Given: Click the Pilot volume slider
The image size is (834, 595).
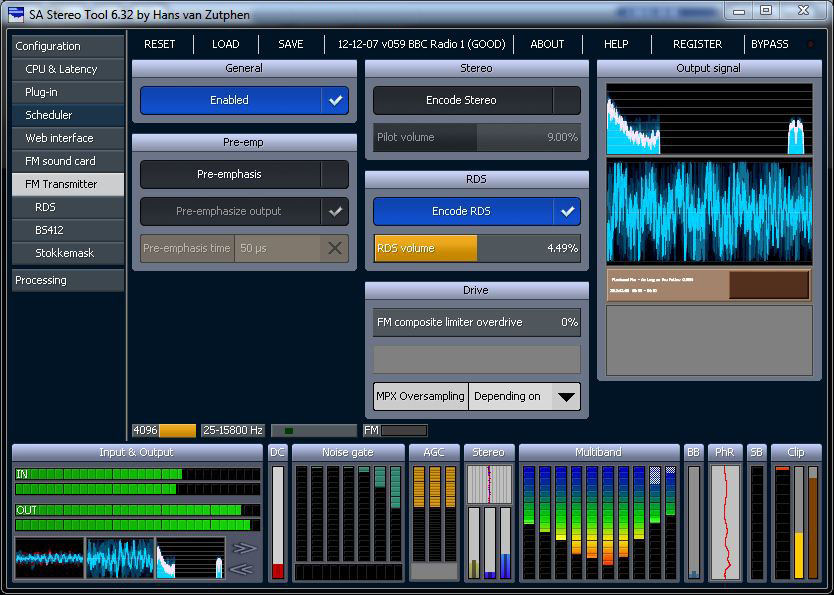Looking at the screenshot, I should (477, 137).
